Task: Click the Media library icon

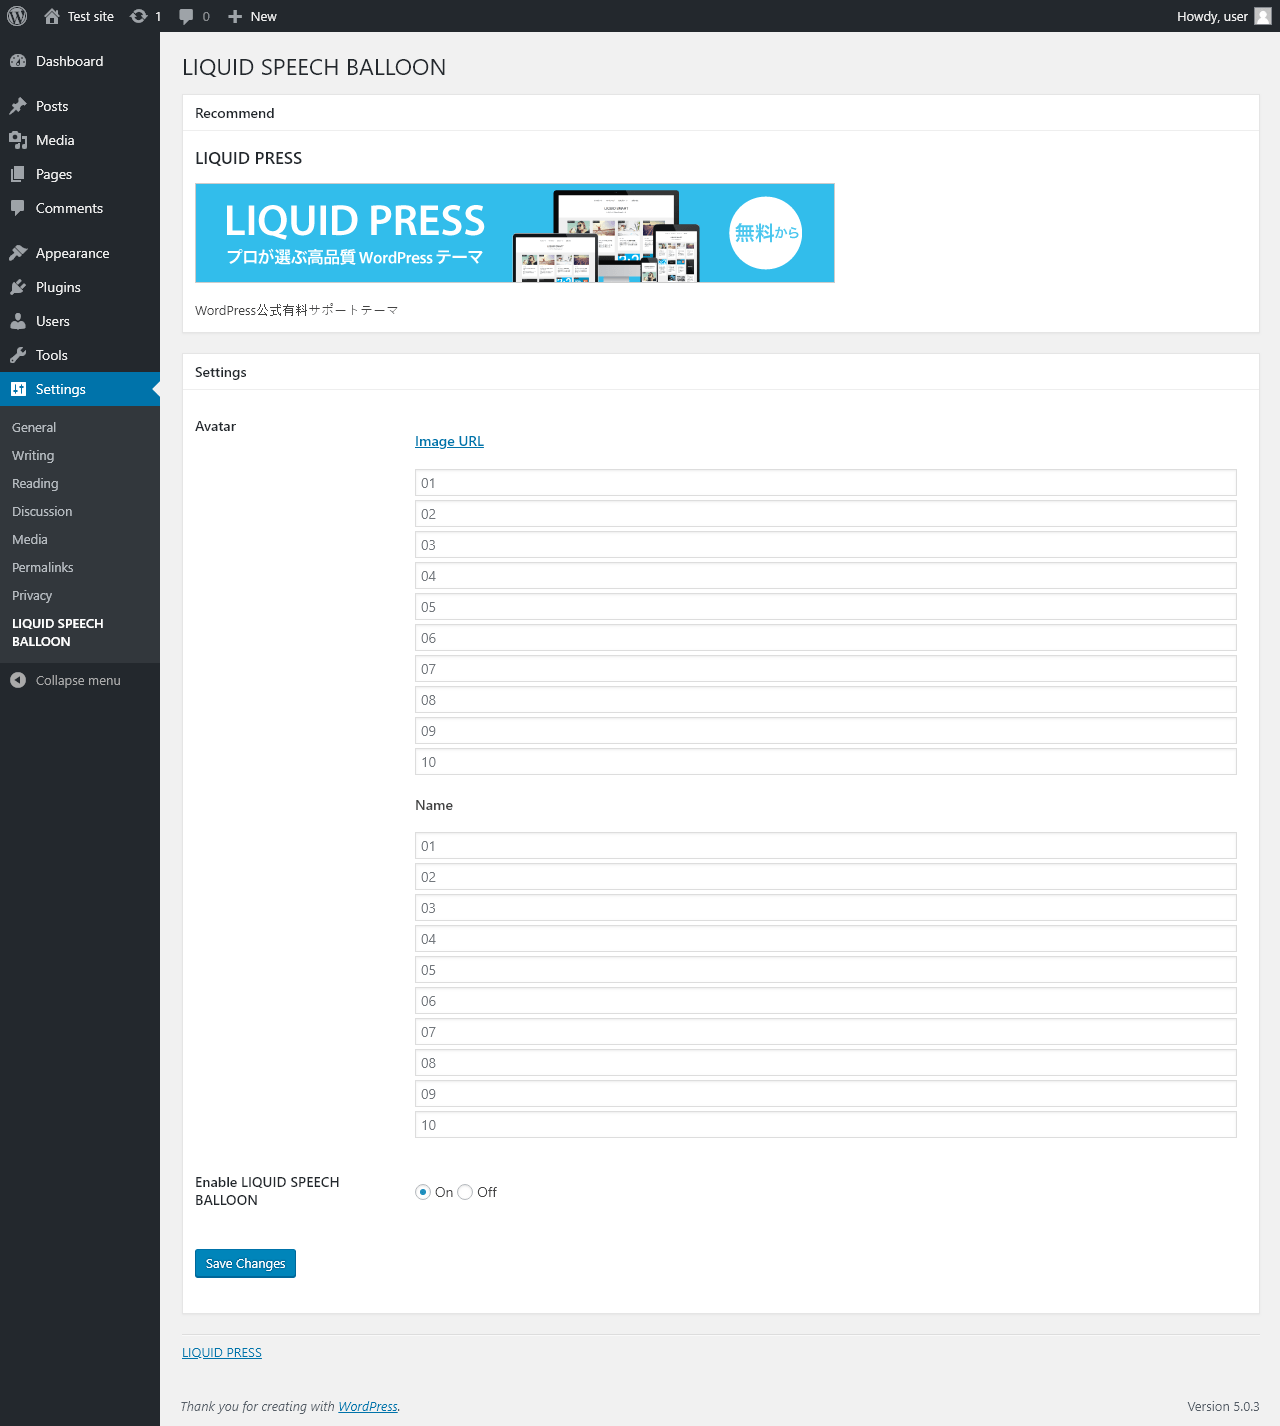Action: [x=18, y=140]
